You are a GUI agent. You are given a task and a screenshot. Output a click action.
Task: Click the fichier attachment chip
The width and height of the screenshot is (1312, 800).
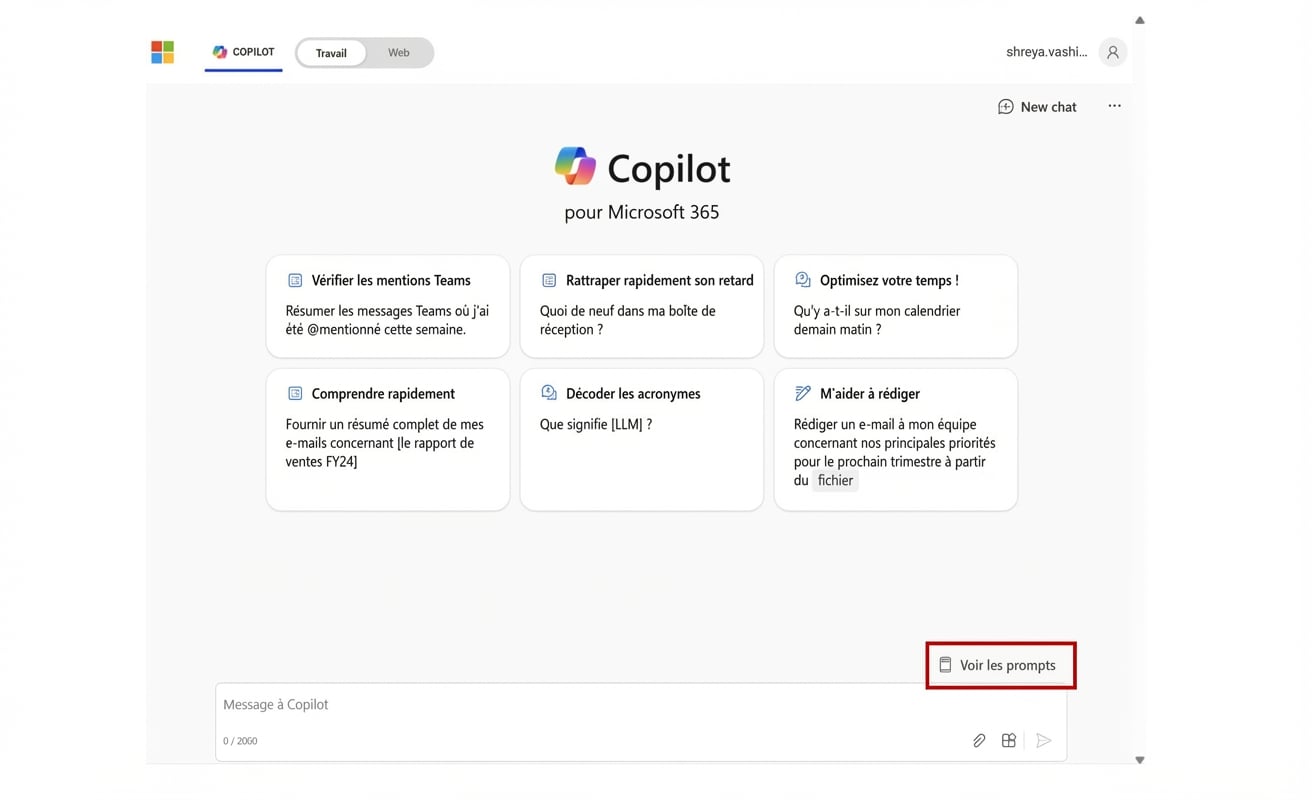click(835, 480)
